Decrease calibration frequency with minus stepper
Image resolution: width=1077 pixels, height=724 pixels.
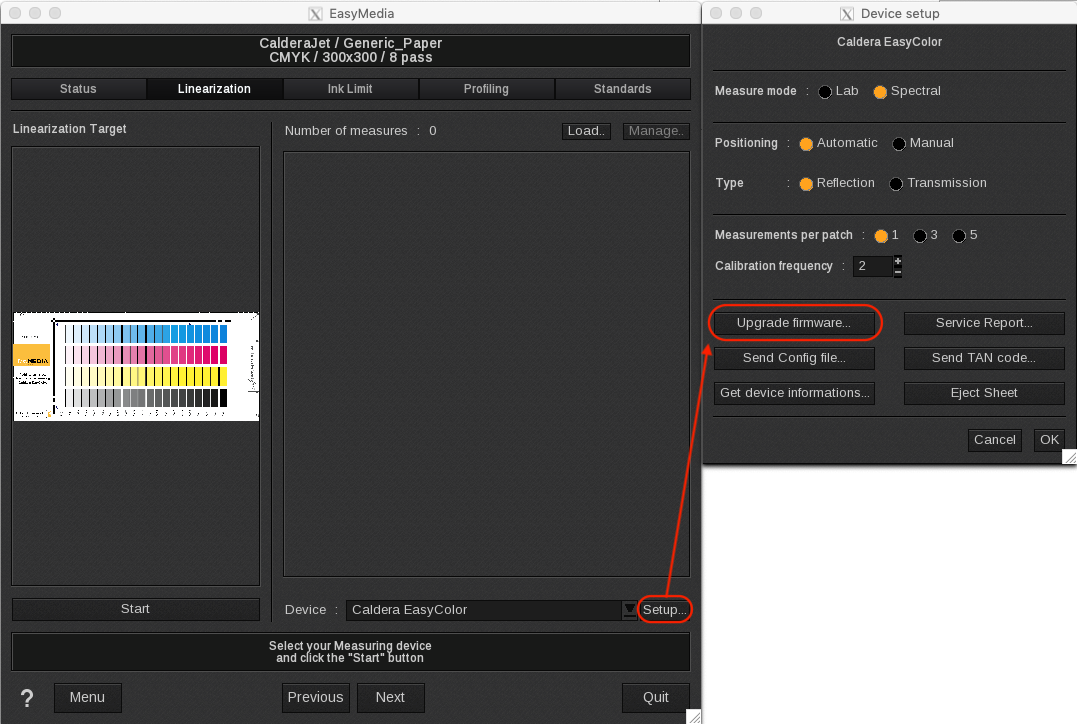897,272
